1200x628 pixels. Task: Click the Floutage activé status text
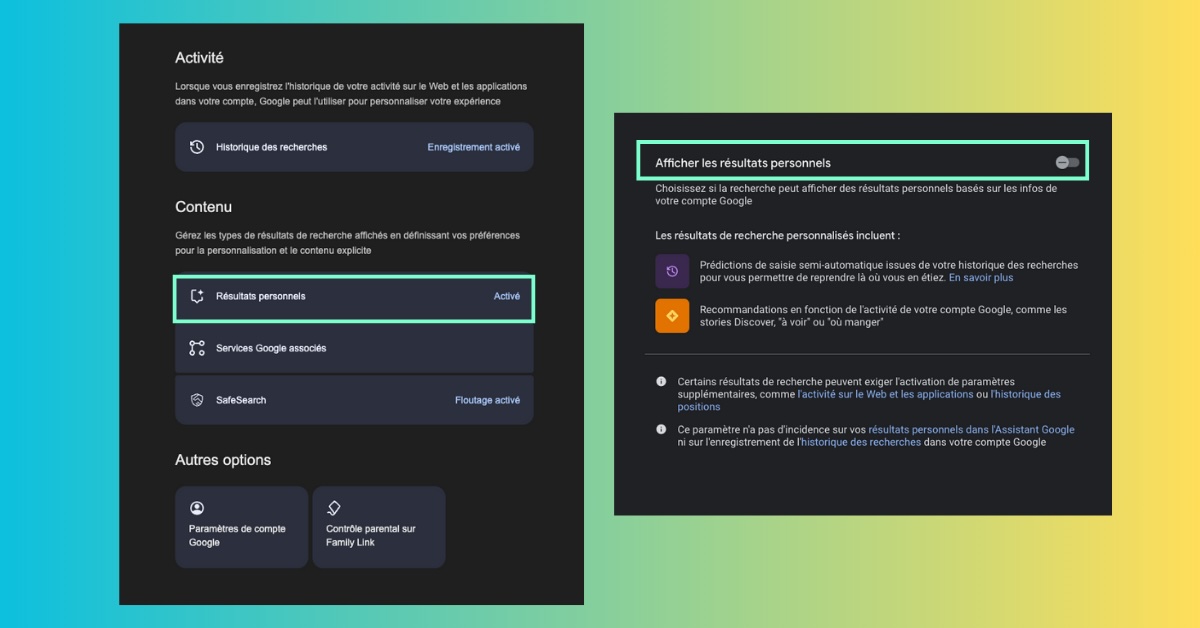tap(487, 400)
